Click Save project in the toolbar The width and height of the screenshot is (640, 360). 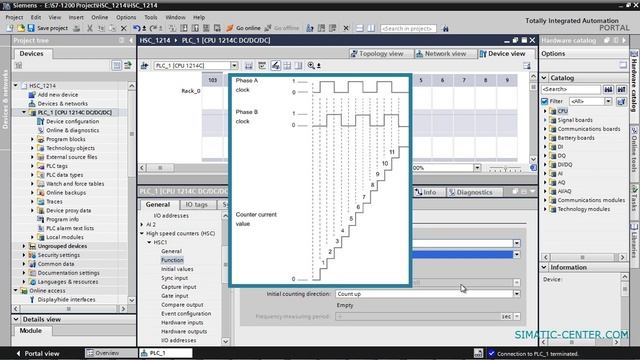47,28
